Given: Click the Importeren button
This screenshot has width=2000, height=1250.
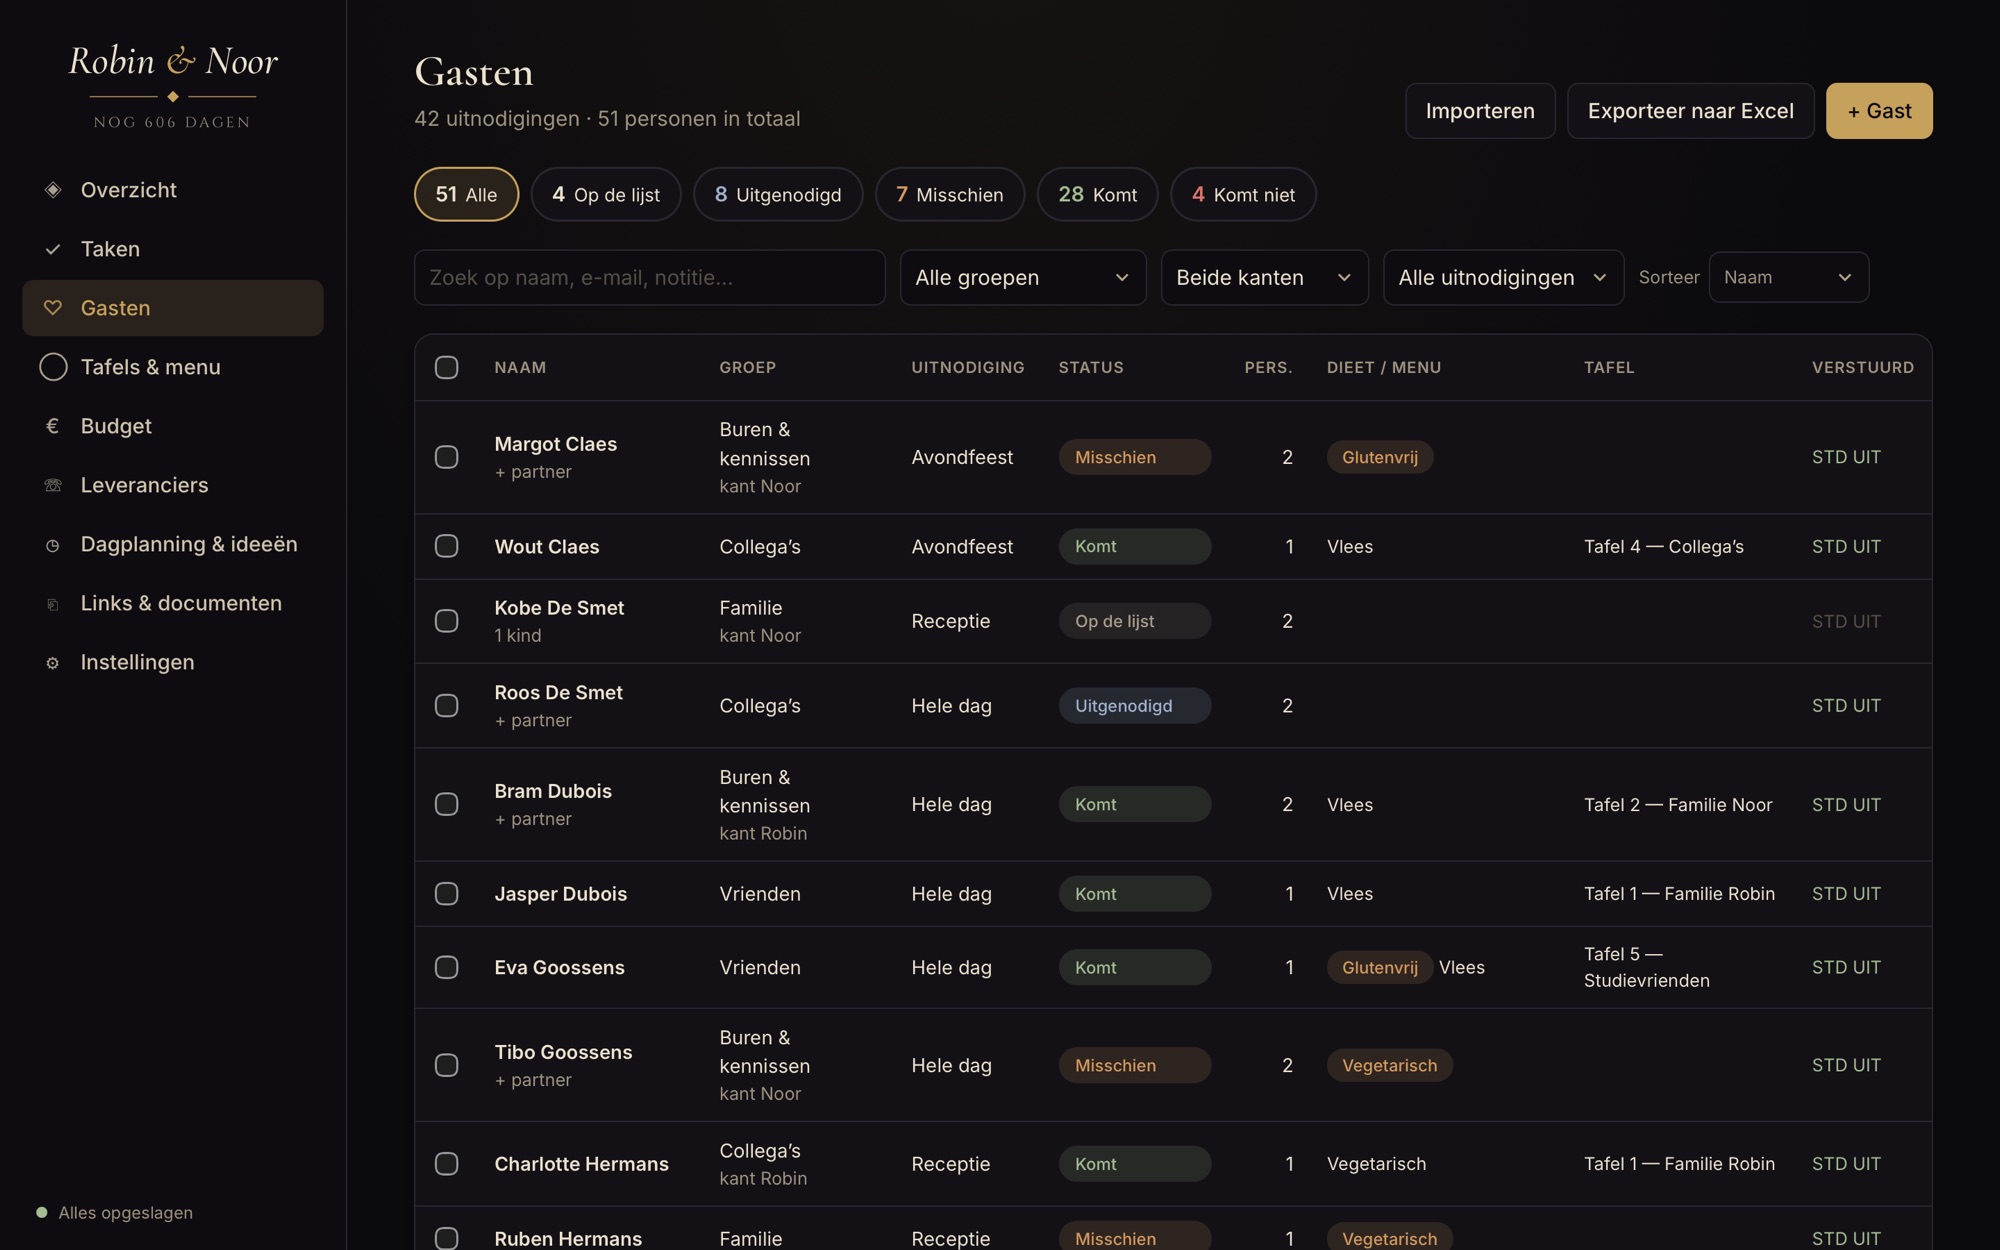Looking at the screenshot, I should click(1480, 111).
